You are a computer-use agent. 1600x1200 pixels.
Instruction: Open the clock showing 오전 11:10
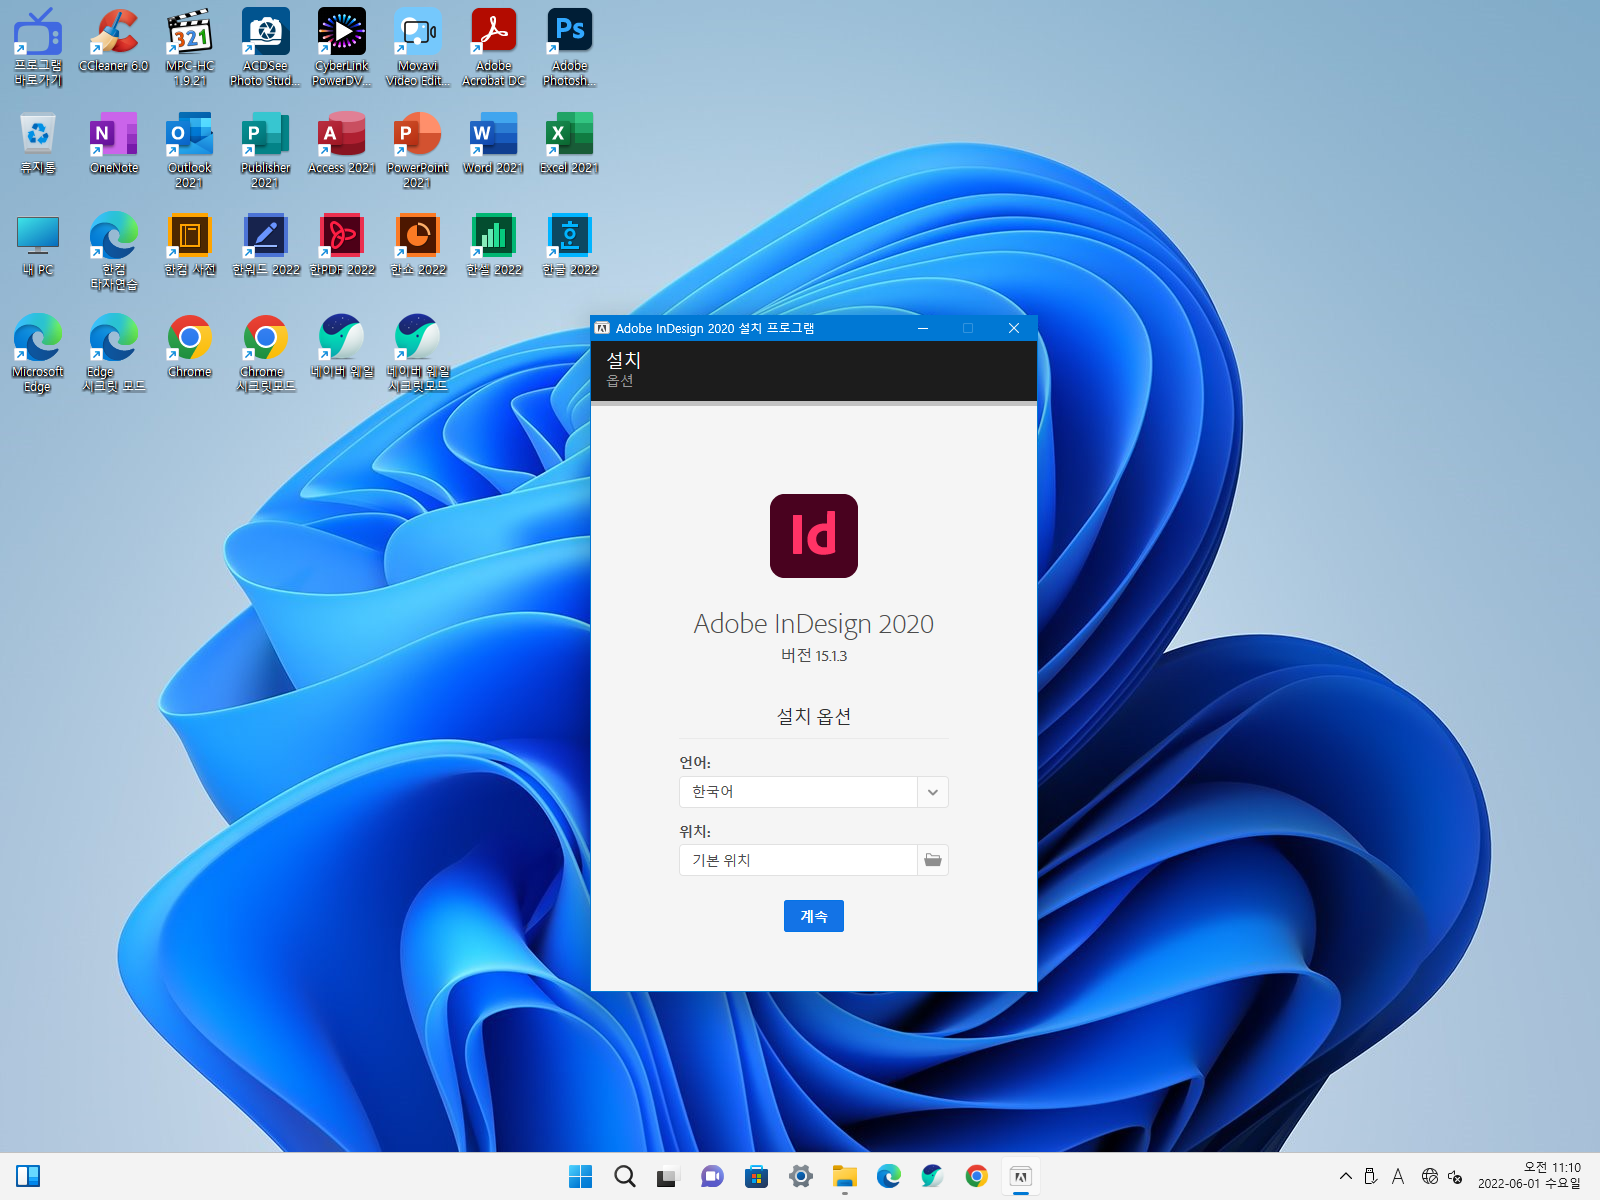coord(1530,1176)
